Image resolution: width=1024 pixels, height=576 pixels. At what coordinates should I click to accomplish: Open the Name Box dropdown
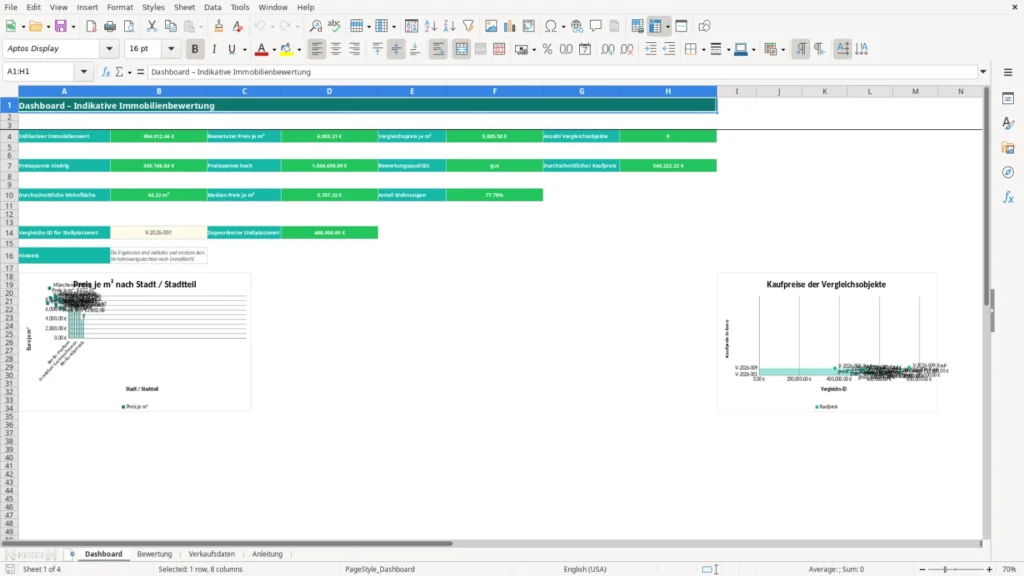(84, 72)
